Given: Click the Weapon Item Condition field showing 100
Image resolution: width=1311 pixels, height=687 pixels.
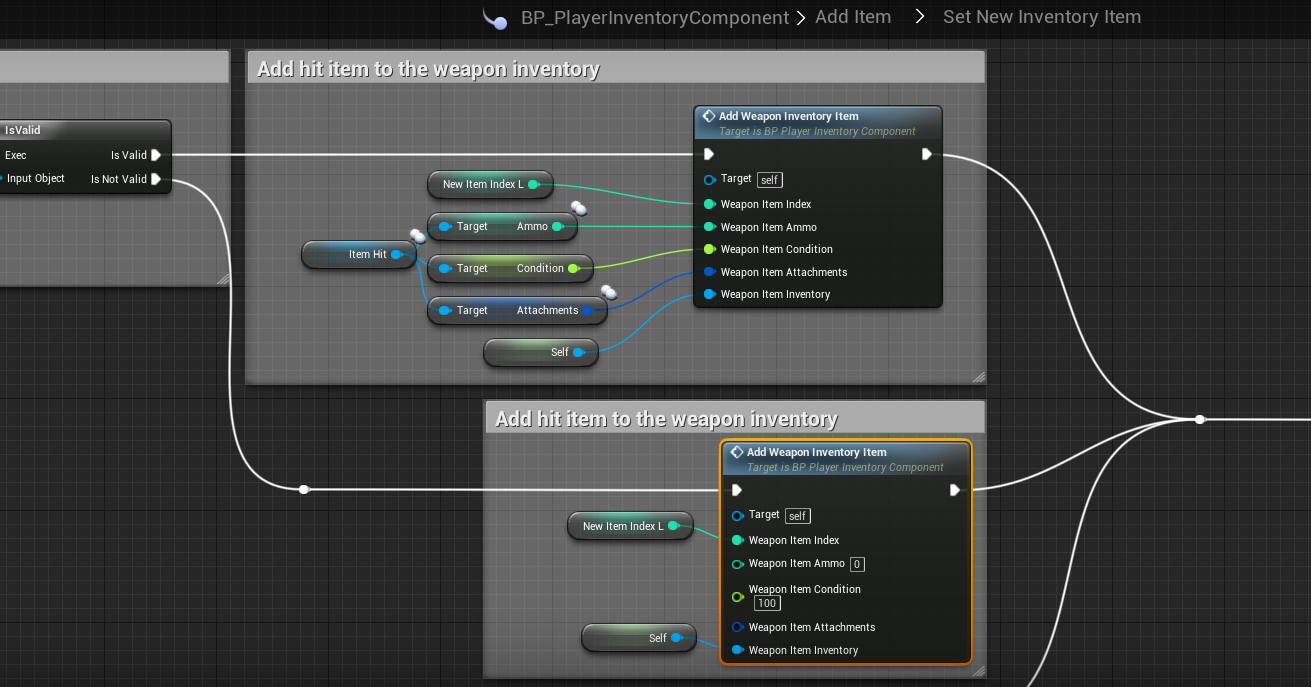Looking at the screenshot, I should pos(767,603).
